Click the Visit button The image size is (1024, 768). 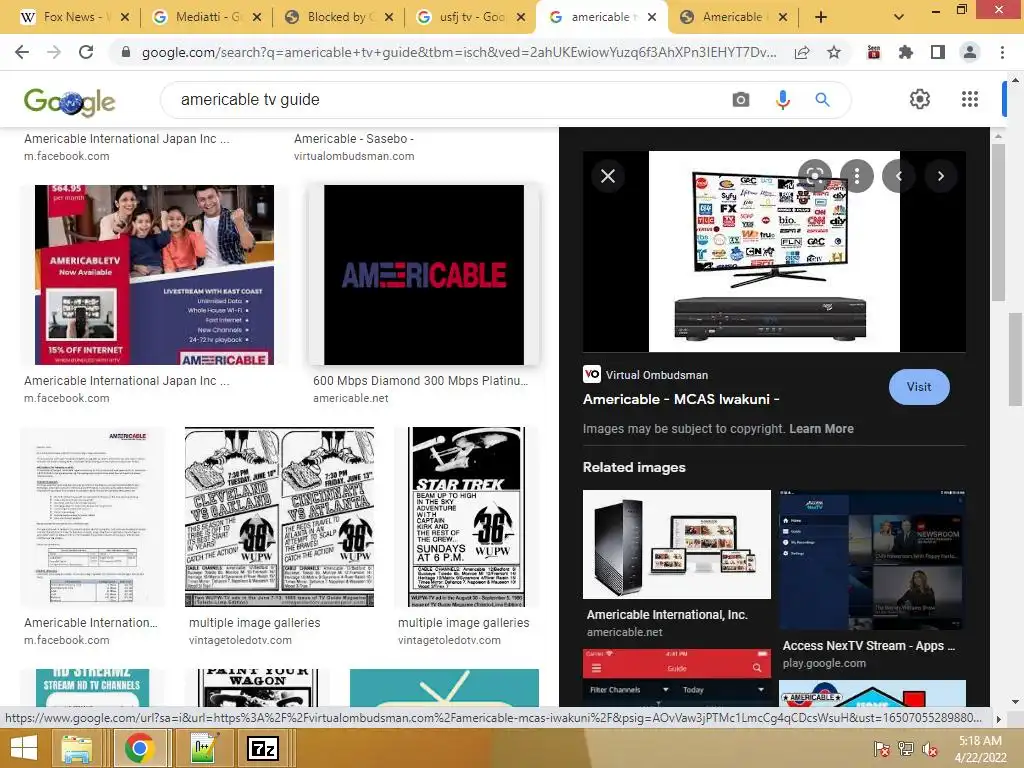tap(919, 387)
